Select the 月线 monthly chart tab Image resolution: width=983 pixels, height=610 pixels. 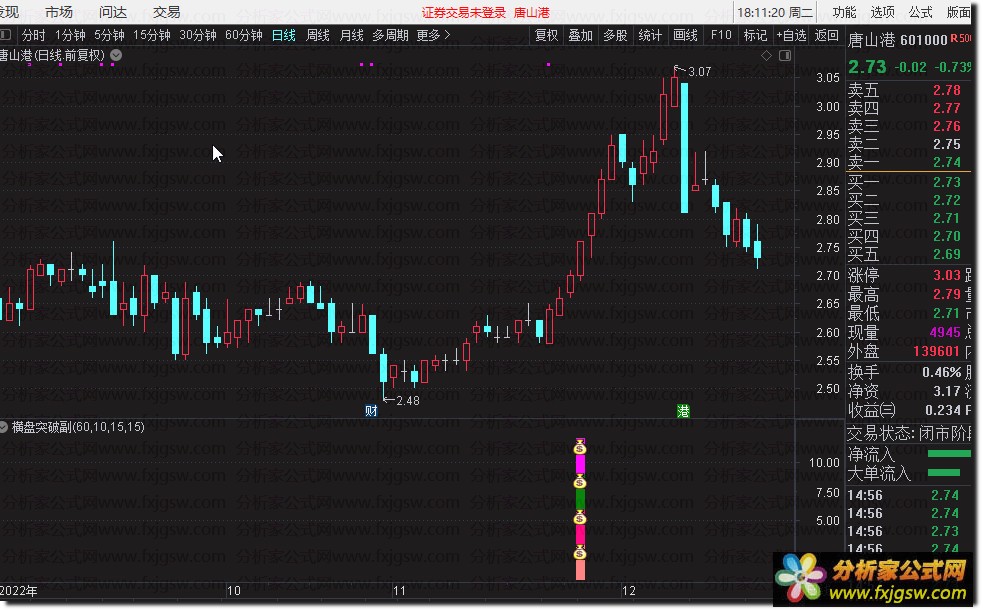[x=351, y=35]
